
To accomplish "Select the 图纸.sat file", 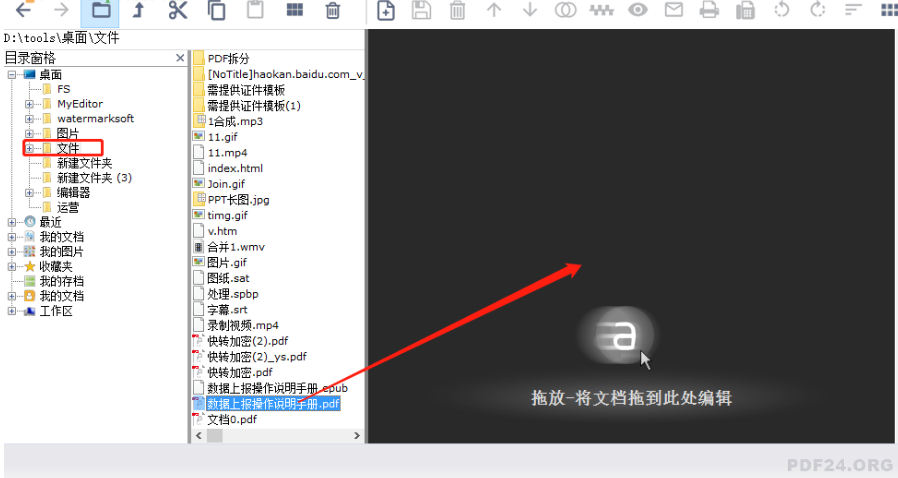I will (x=229, y=278).
